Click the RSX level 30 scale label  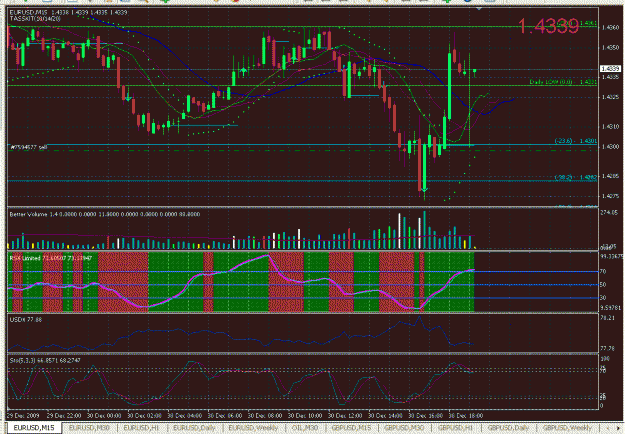click(x=603, y=298)
